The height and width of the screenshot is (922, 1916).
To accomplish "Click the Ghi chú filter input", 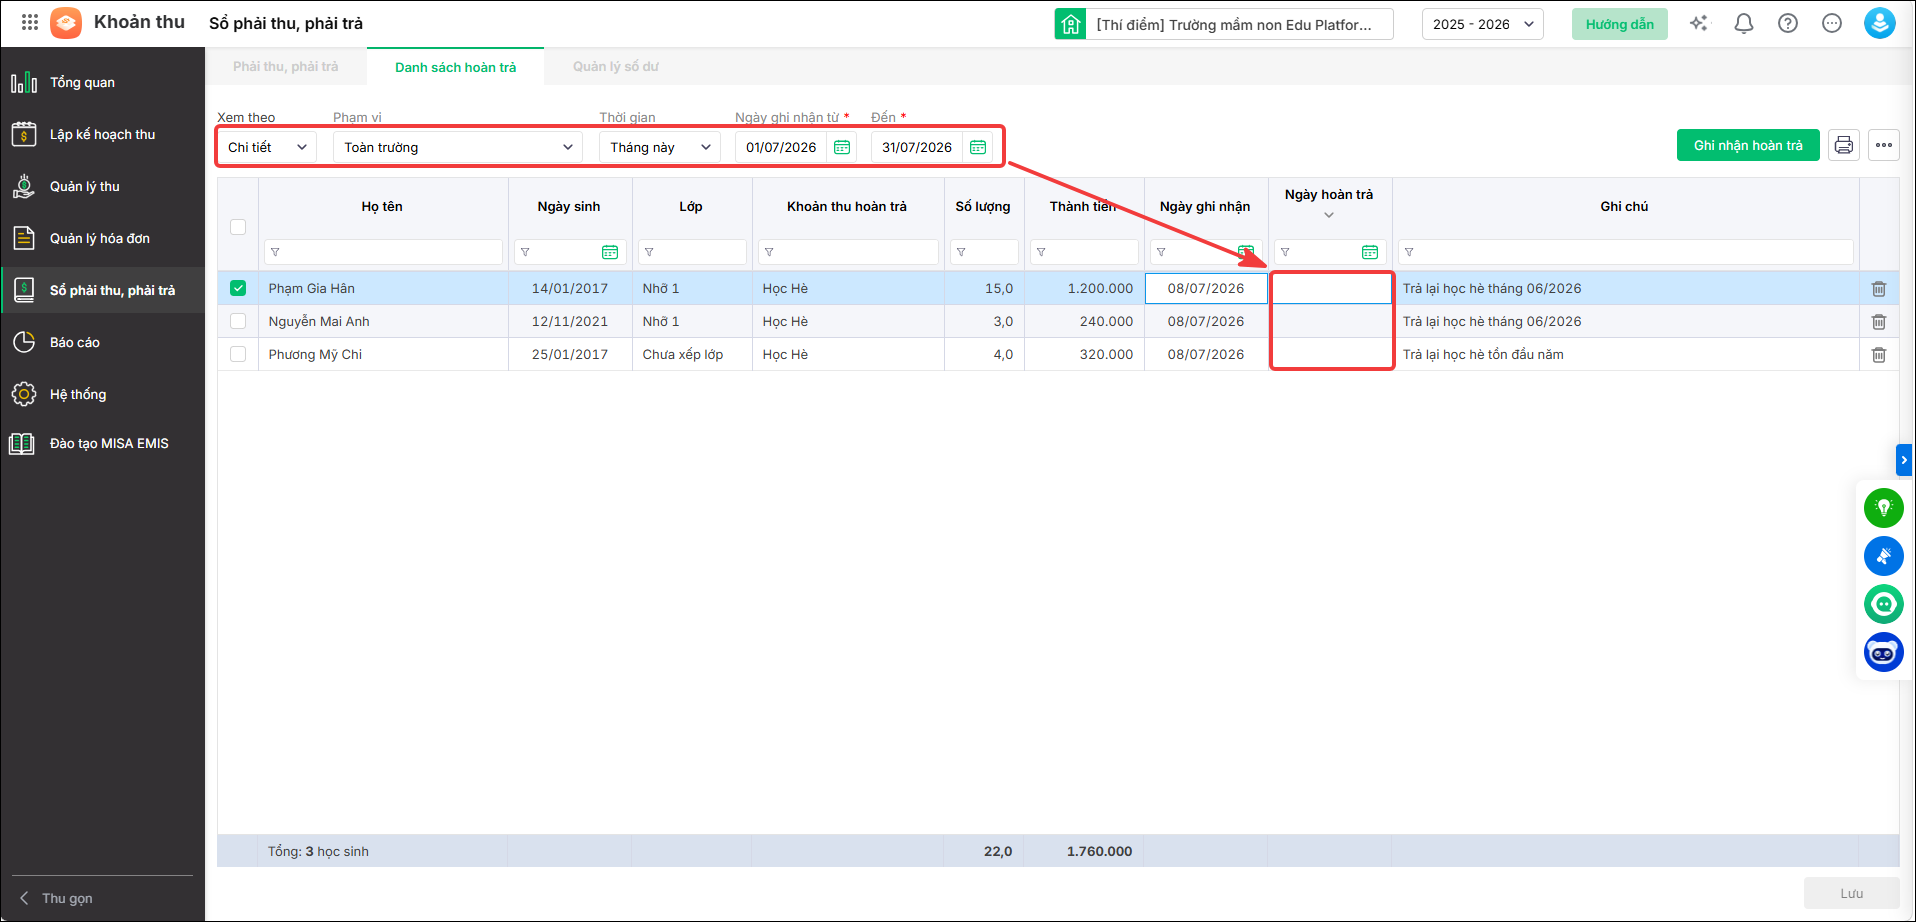I will pos(1626,252).
